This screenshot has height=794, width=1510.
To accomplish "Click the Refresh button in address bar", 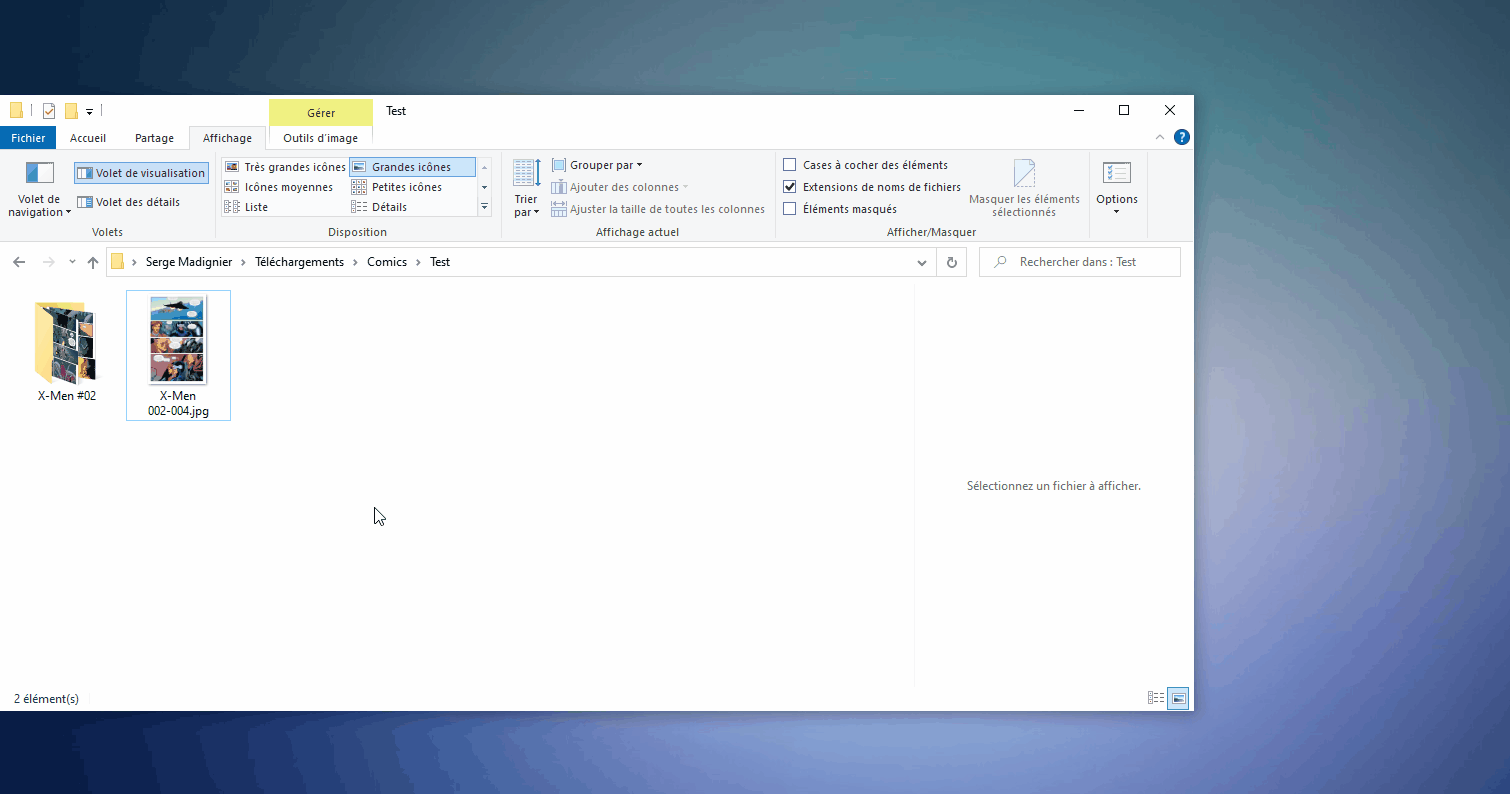I will tap(952, 262).
